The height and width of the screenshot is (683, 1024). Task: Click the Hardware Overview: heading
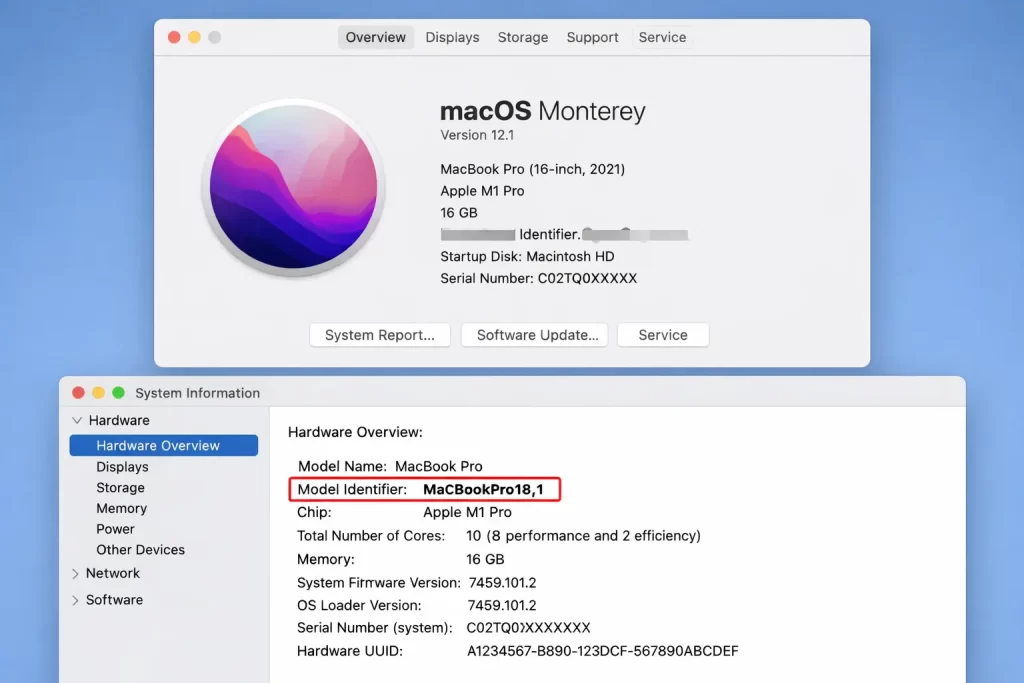pyautogui.click(x=355, y=432)
